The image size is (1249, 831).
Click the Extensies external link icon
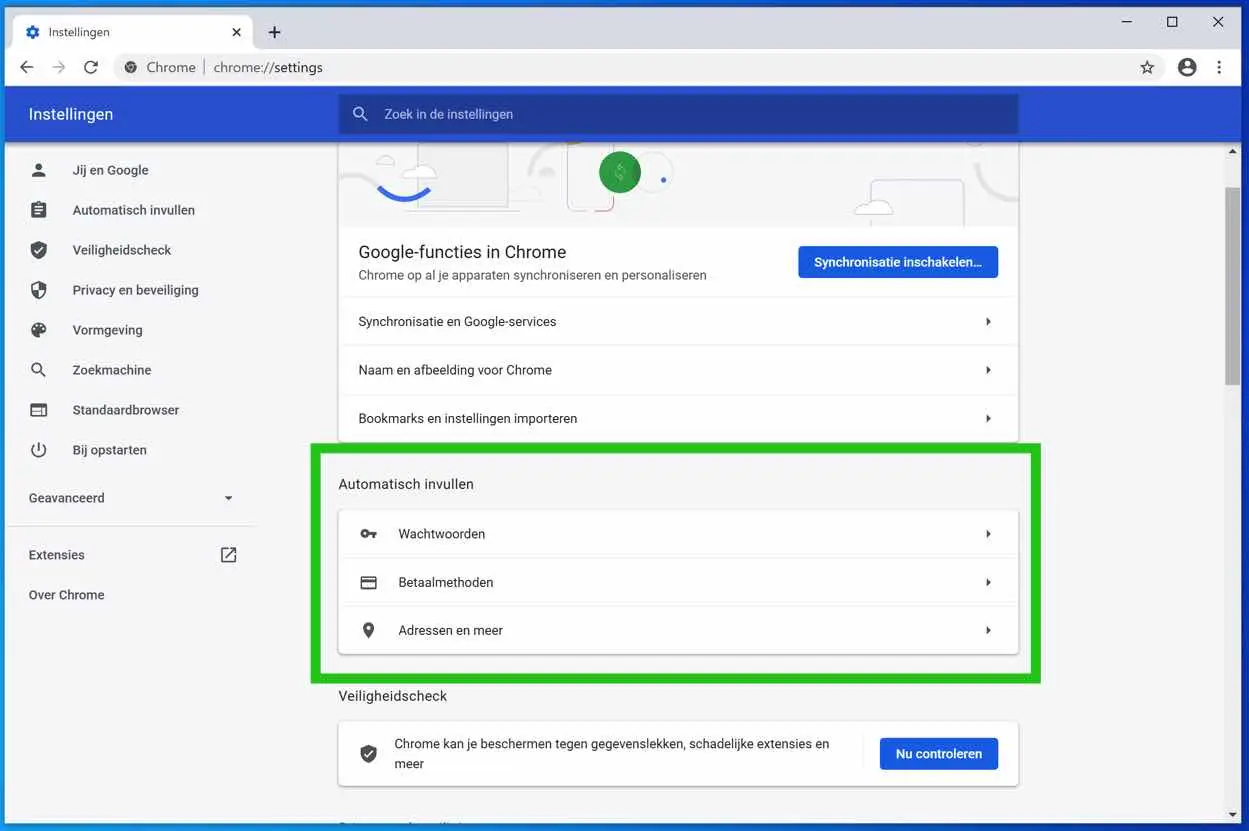point(229,555)
